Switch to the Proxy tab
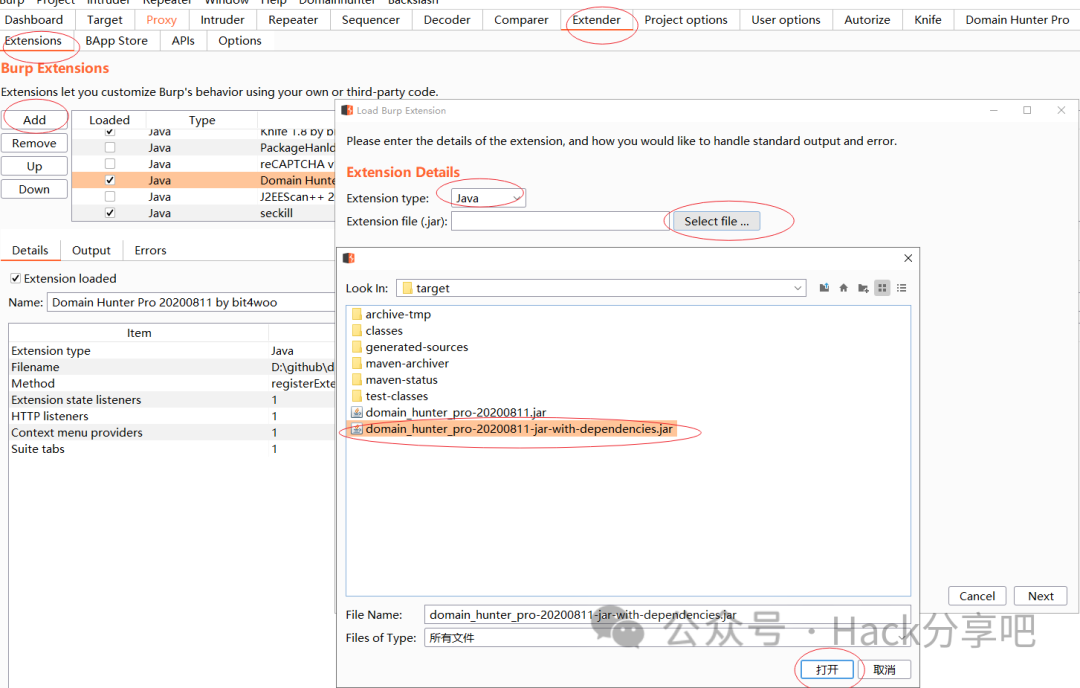 [161, 20]
